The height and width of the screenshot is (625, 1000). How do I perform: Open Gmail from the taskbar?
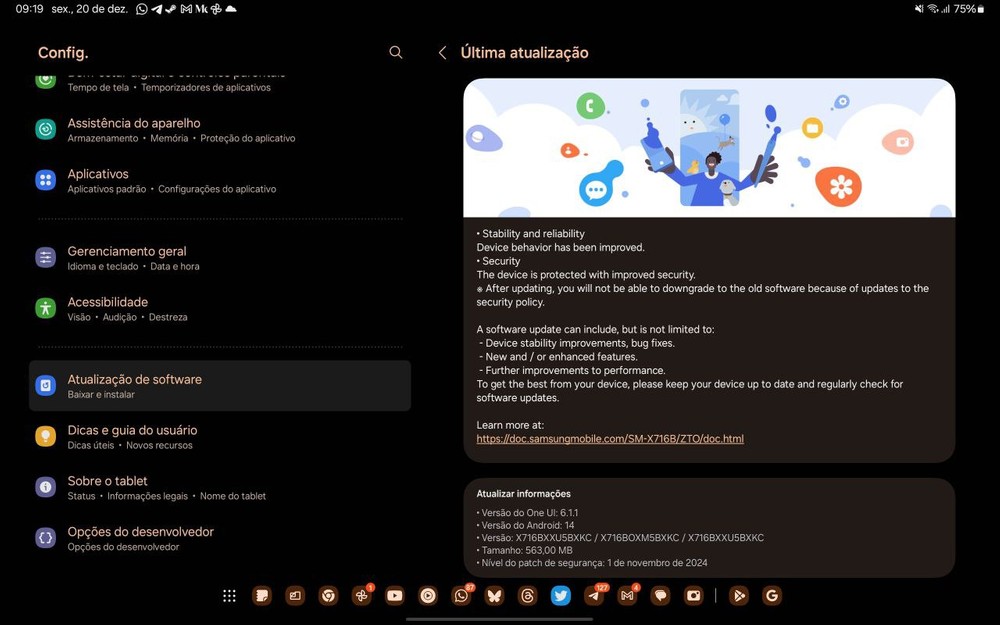(627, 596)
